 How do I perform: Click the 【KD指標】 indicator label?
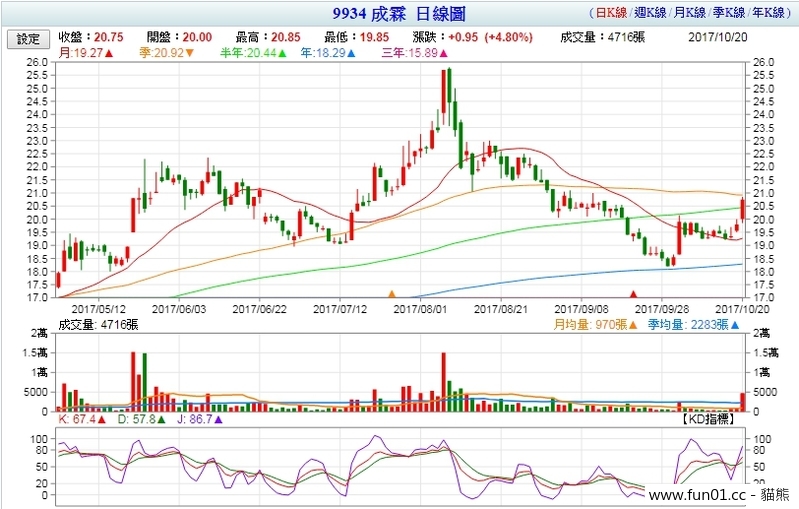[709, 419]
